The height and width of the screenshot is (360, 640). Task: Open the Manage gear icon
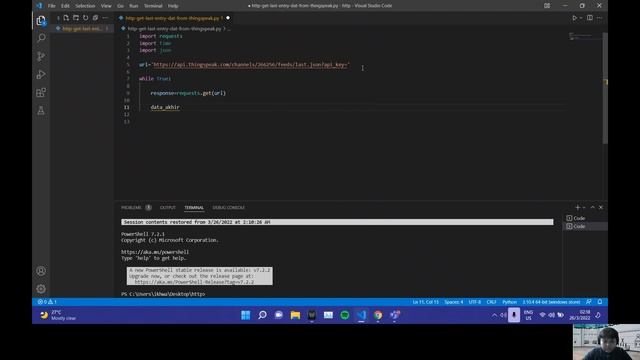coord(41,289)
